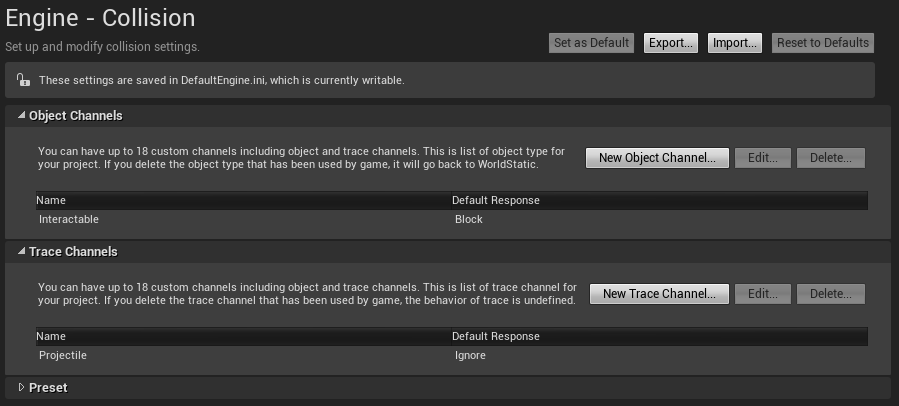899x406 pixels.
Task: Reset collision settings with Reset to Defaults
Action: [x=824, y=43]
